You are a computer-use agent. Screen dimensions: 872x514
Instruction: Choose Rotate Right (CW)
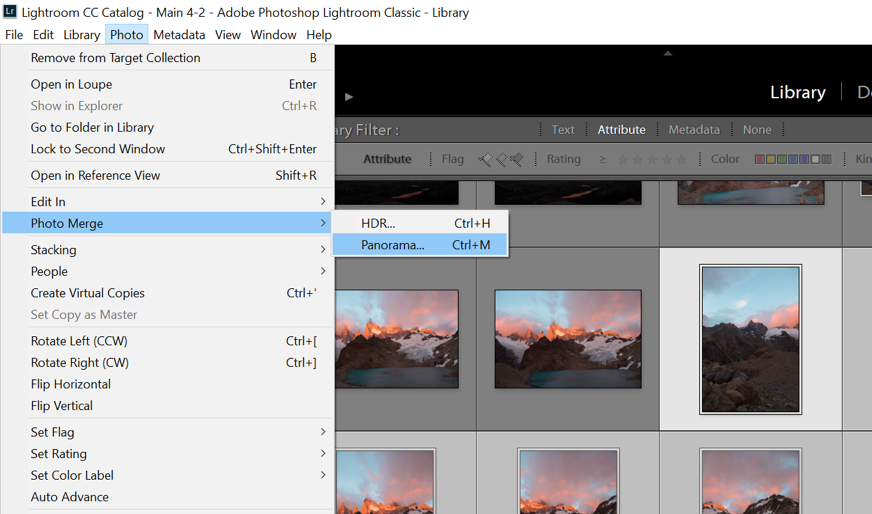[167, 363]
